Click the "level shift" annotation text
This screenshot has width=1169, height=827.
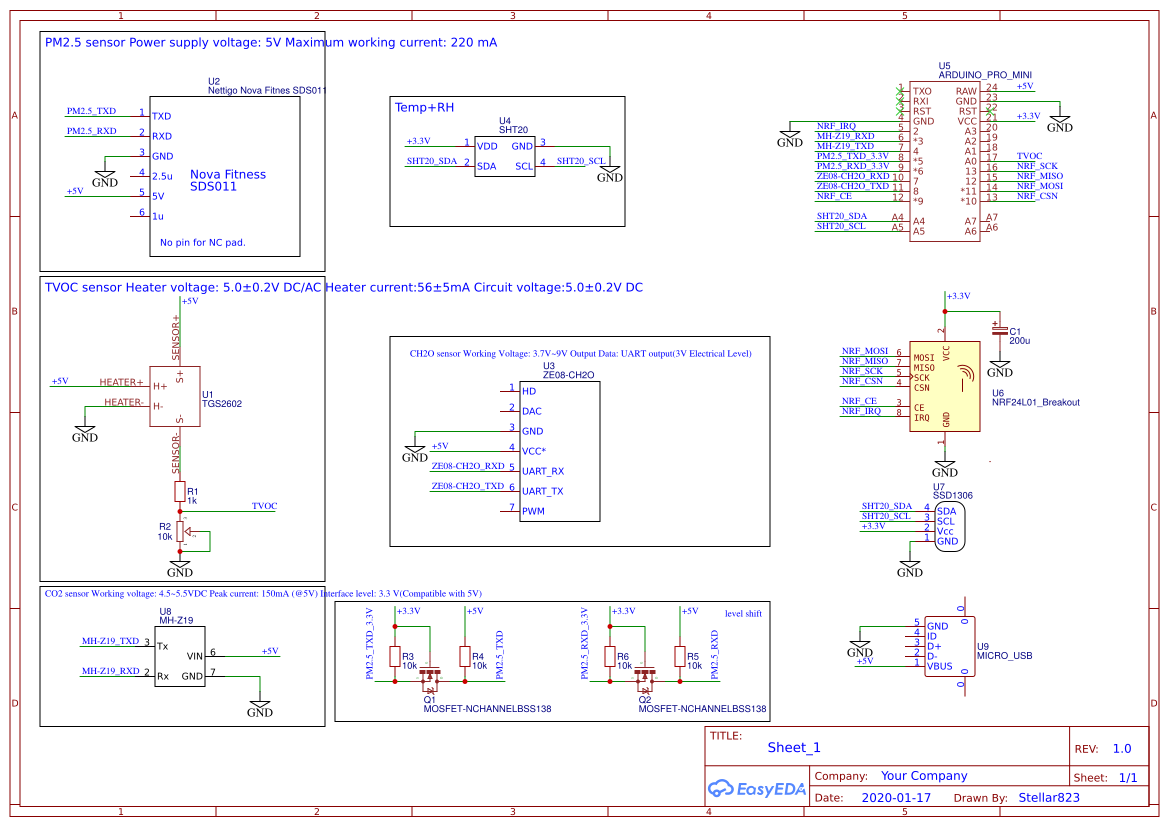(743, 614)
